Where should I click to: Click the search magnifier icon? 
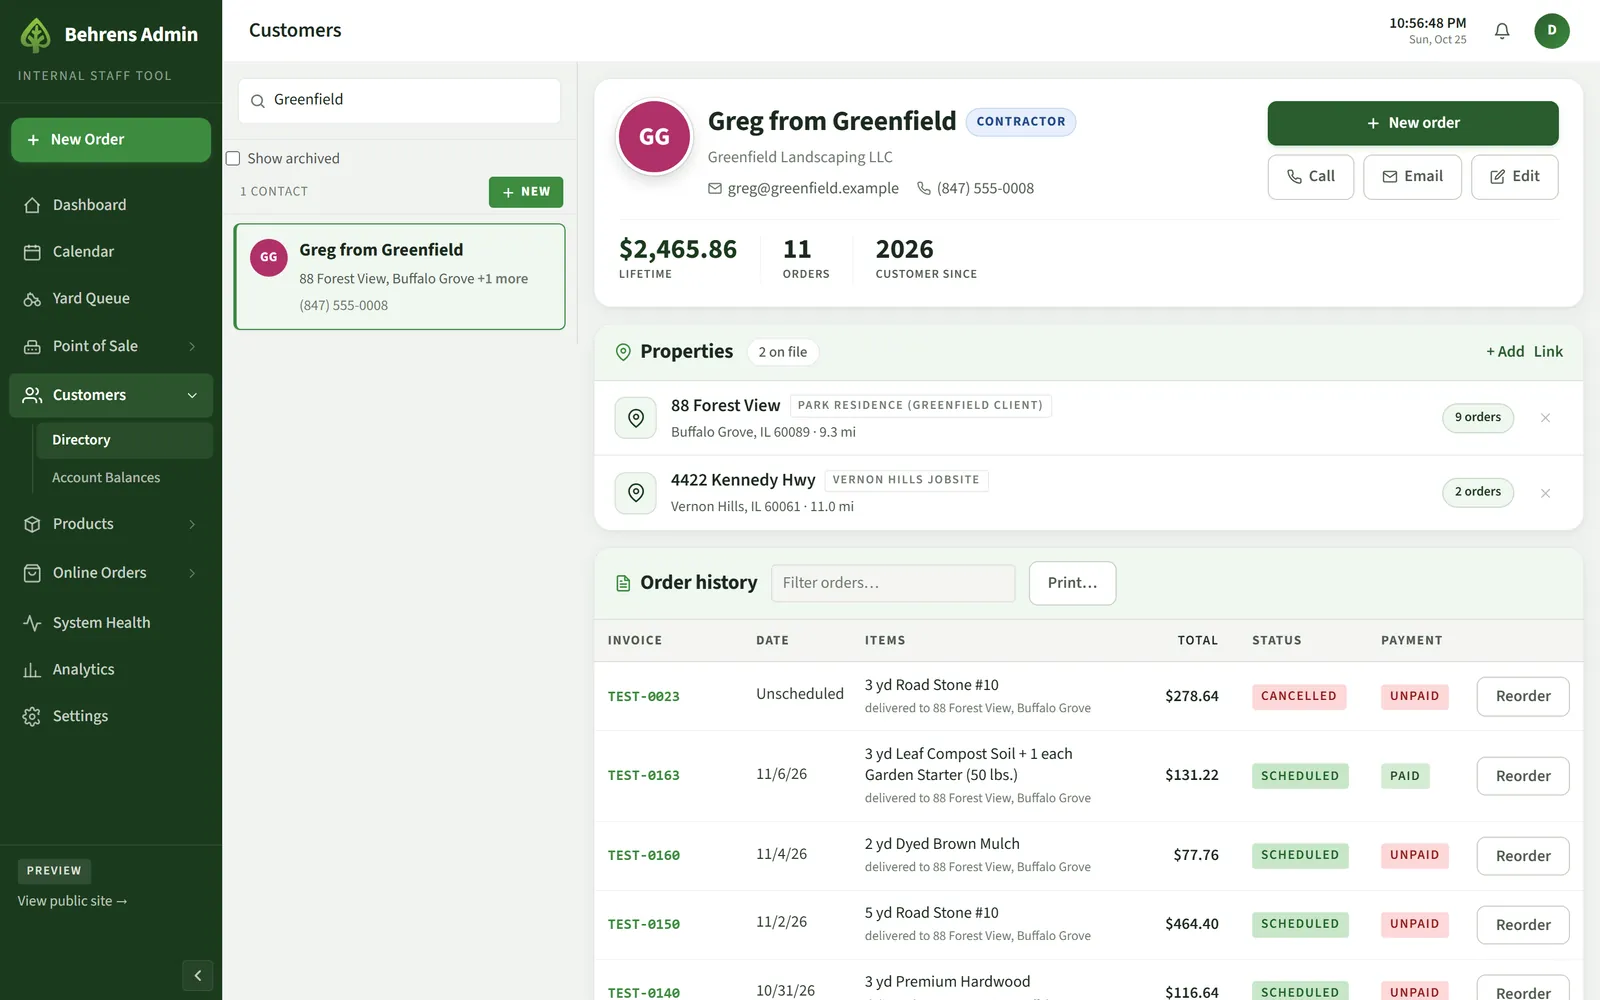click(257, 101)
